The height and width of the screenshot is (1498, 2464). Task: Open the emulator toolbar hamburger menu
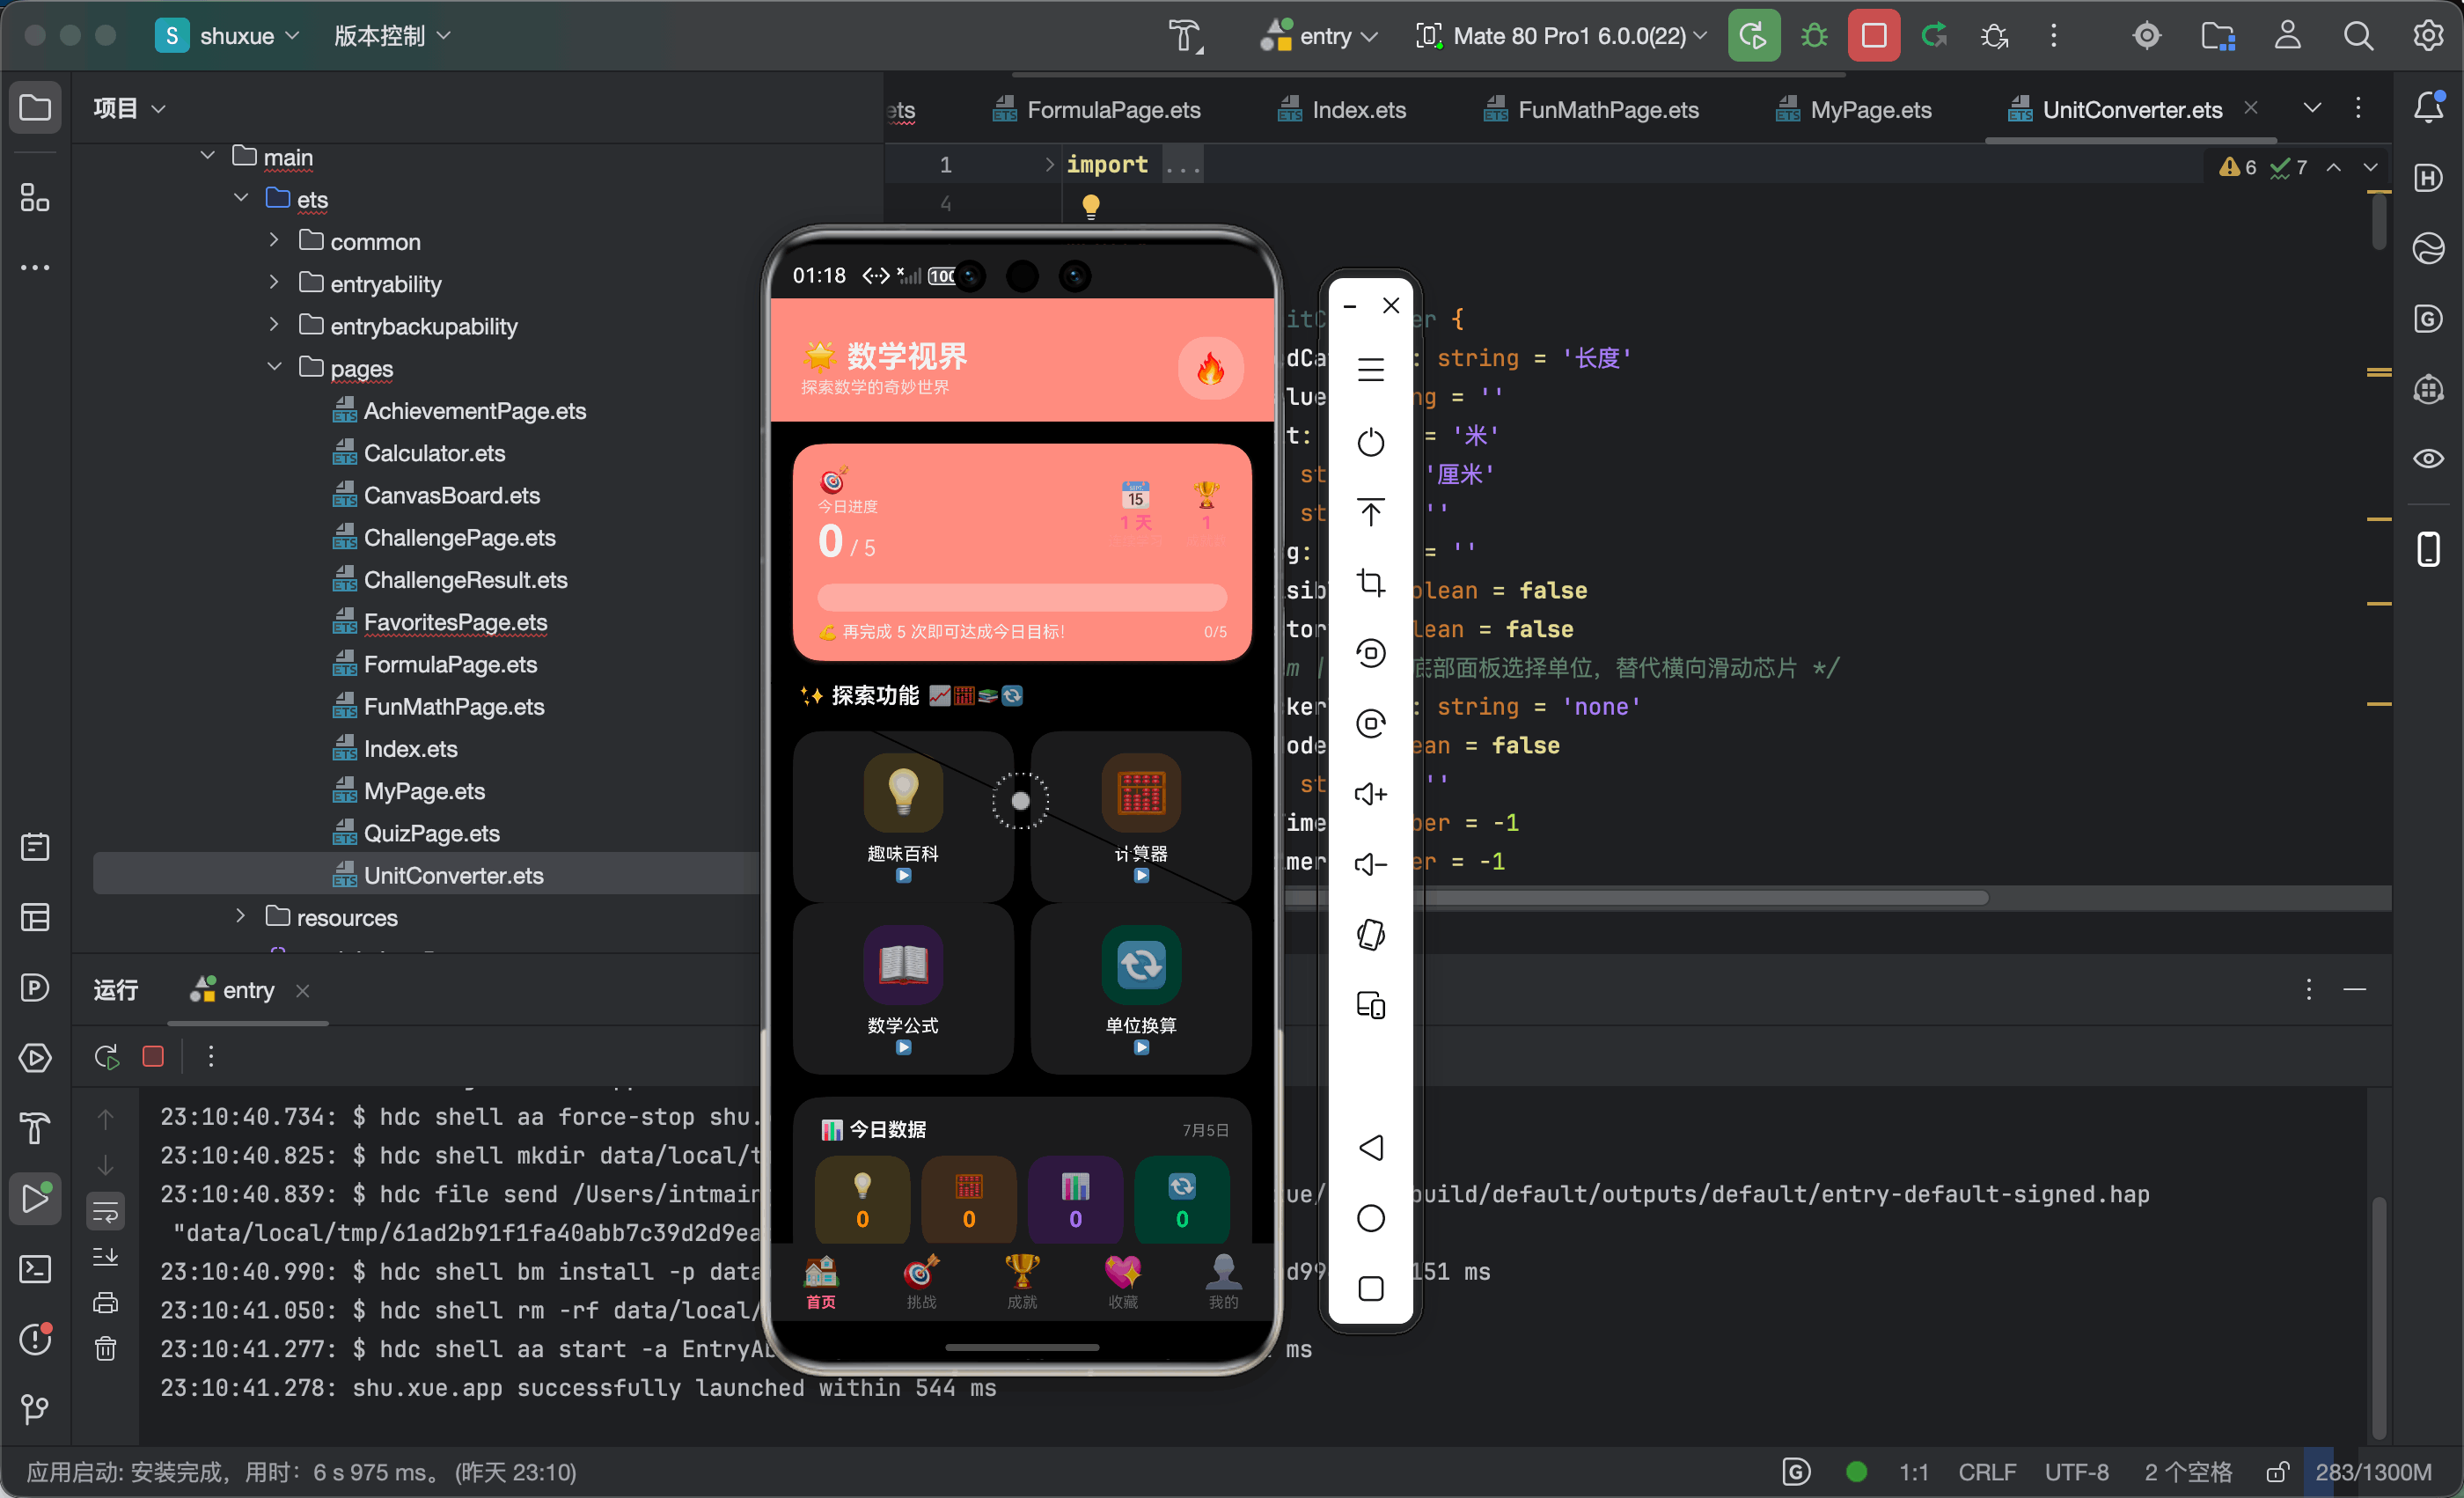(1370, 370)
